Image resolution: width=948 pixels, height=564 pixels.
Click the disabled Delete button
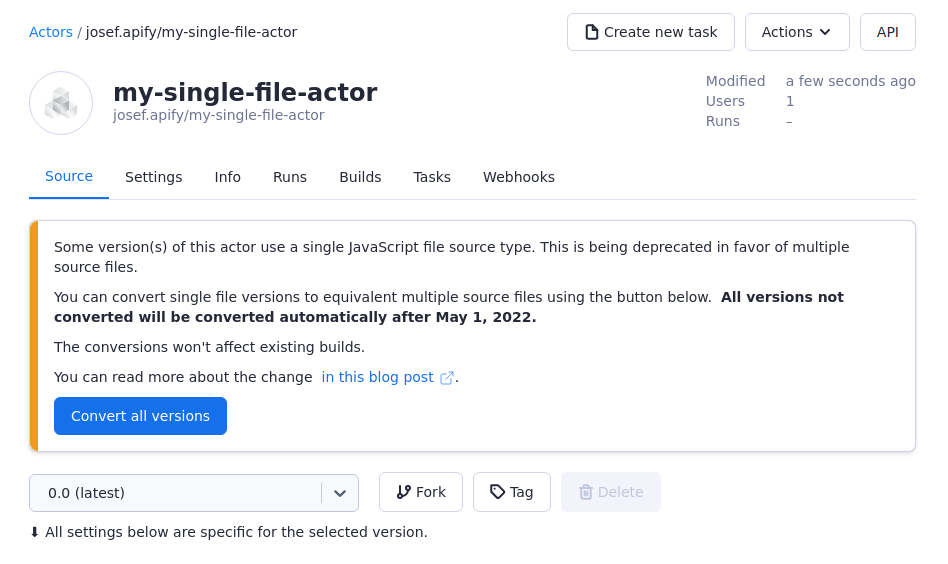pos(611,492)
